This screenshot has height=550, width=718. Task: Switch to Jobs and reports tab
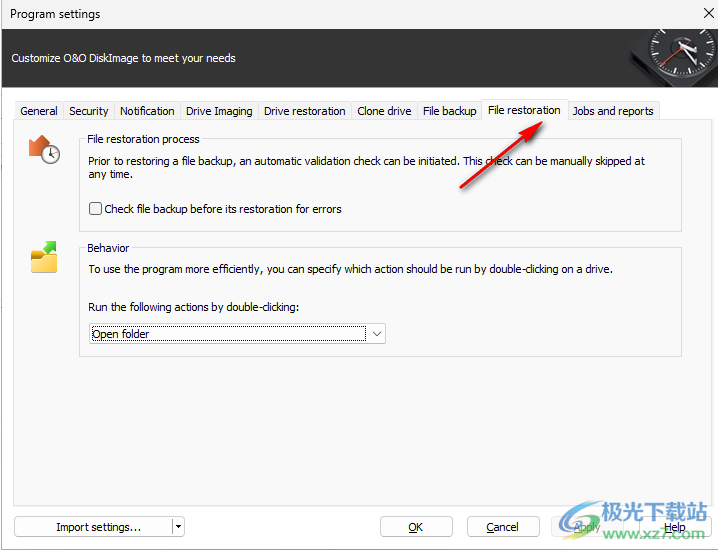click(x=613, y=111)
